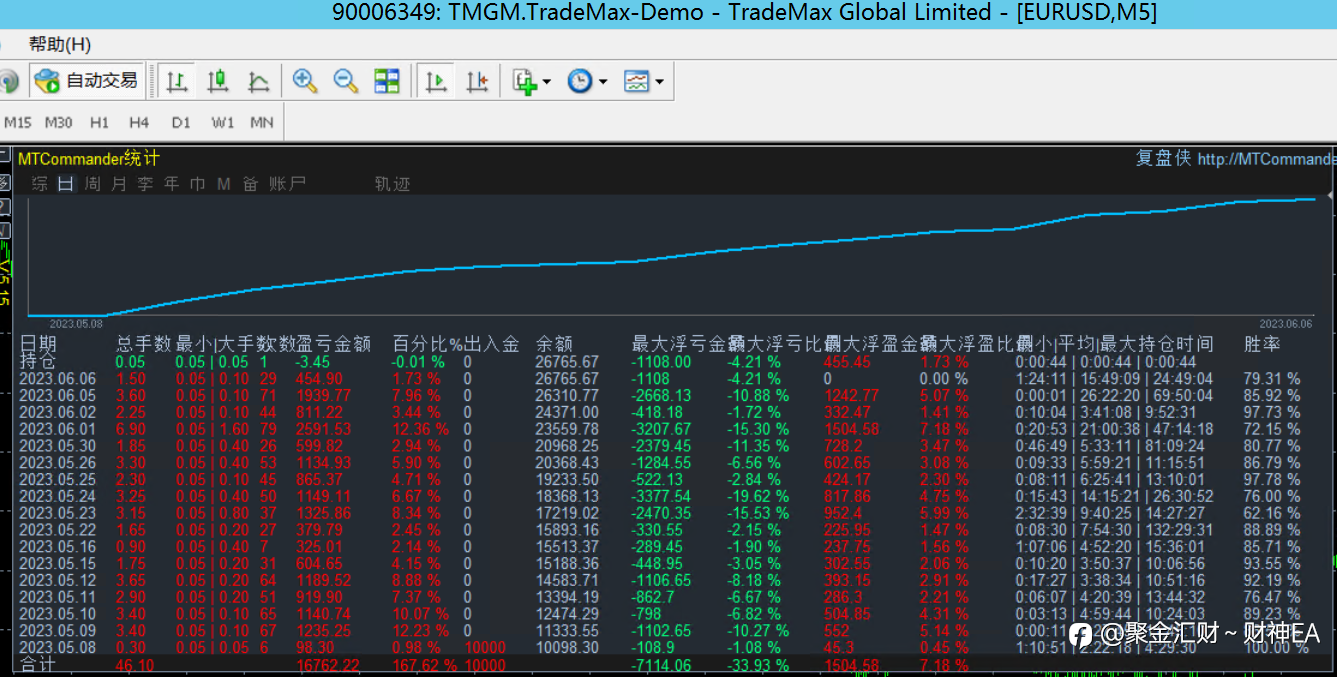
Task: Click the 总手数 column header
Action: coord(144,345)
